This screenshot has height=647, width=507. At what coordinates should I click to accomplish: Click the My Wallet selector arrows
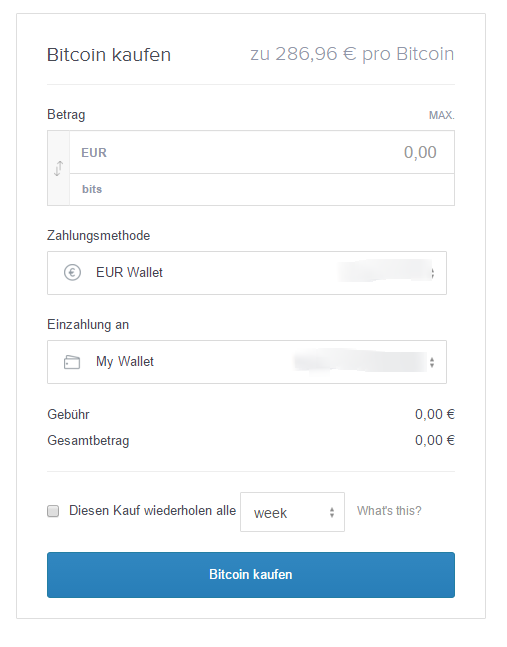click(432, 362)
